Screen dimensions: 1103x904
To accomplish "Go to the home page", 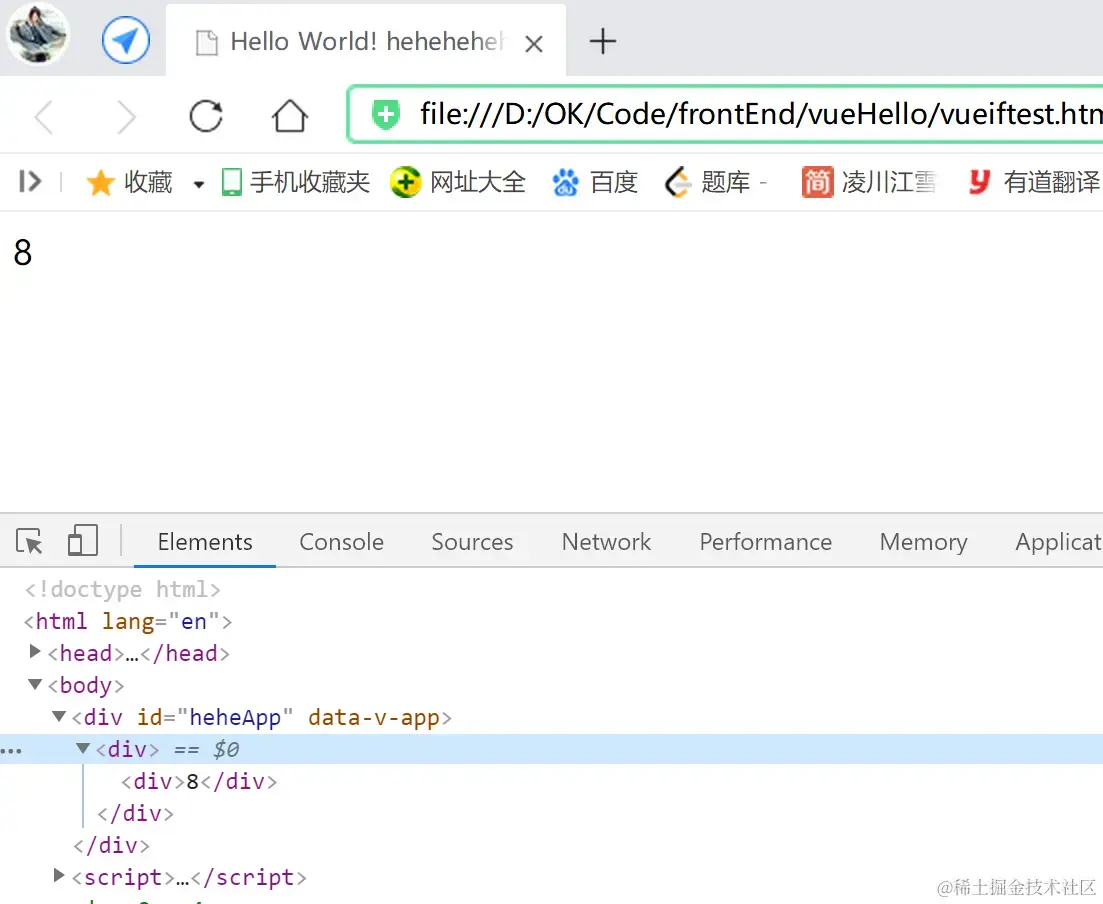I will (289, 116).
